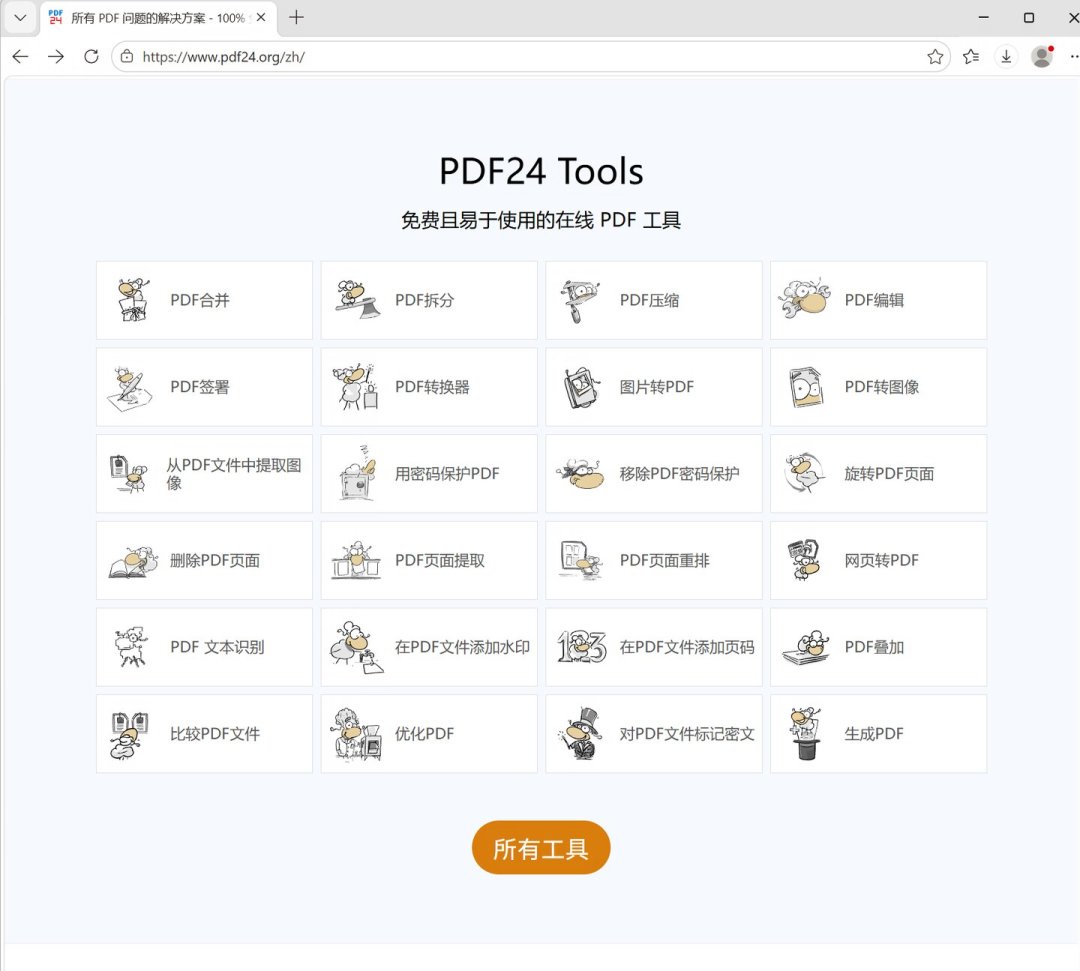Click the PDF编辑 (edit) wrench icon
The image size is (1080, 971).
pos(804,300)
